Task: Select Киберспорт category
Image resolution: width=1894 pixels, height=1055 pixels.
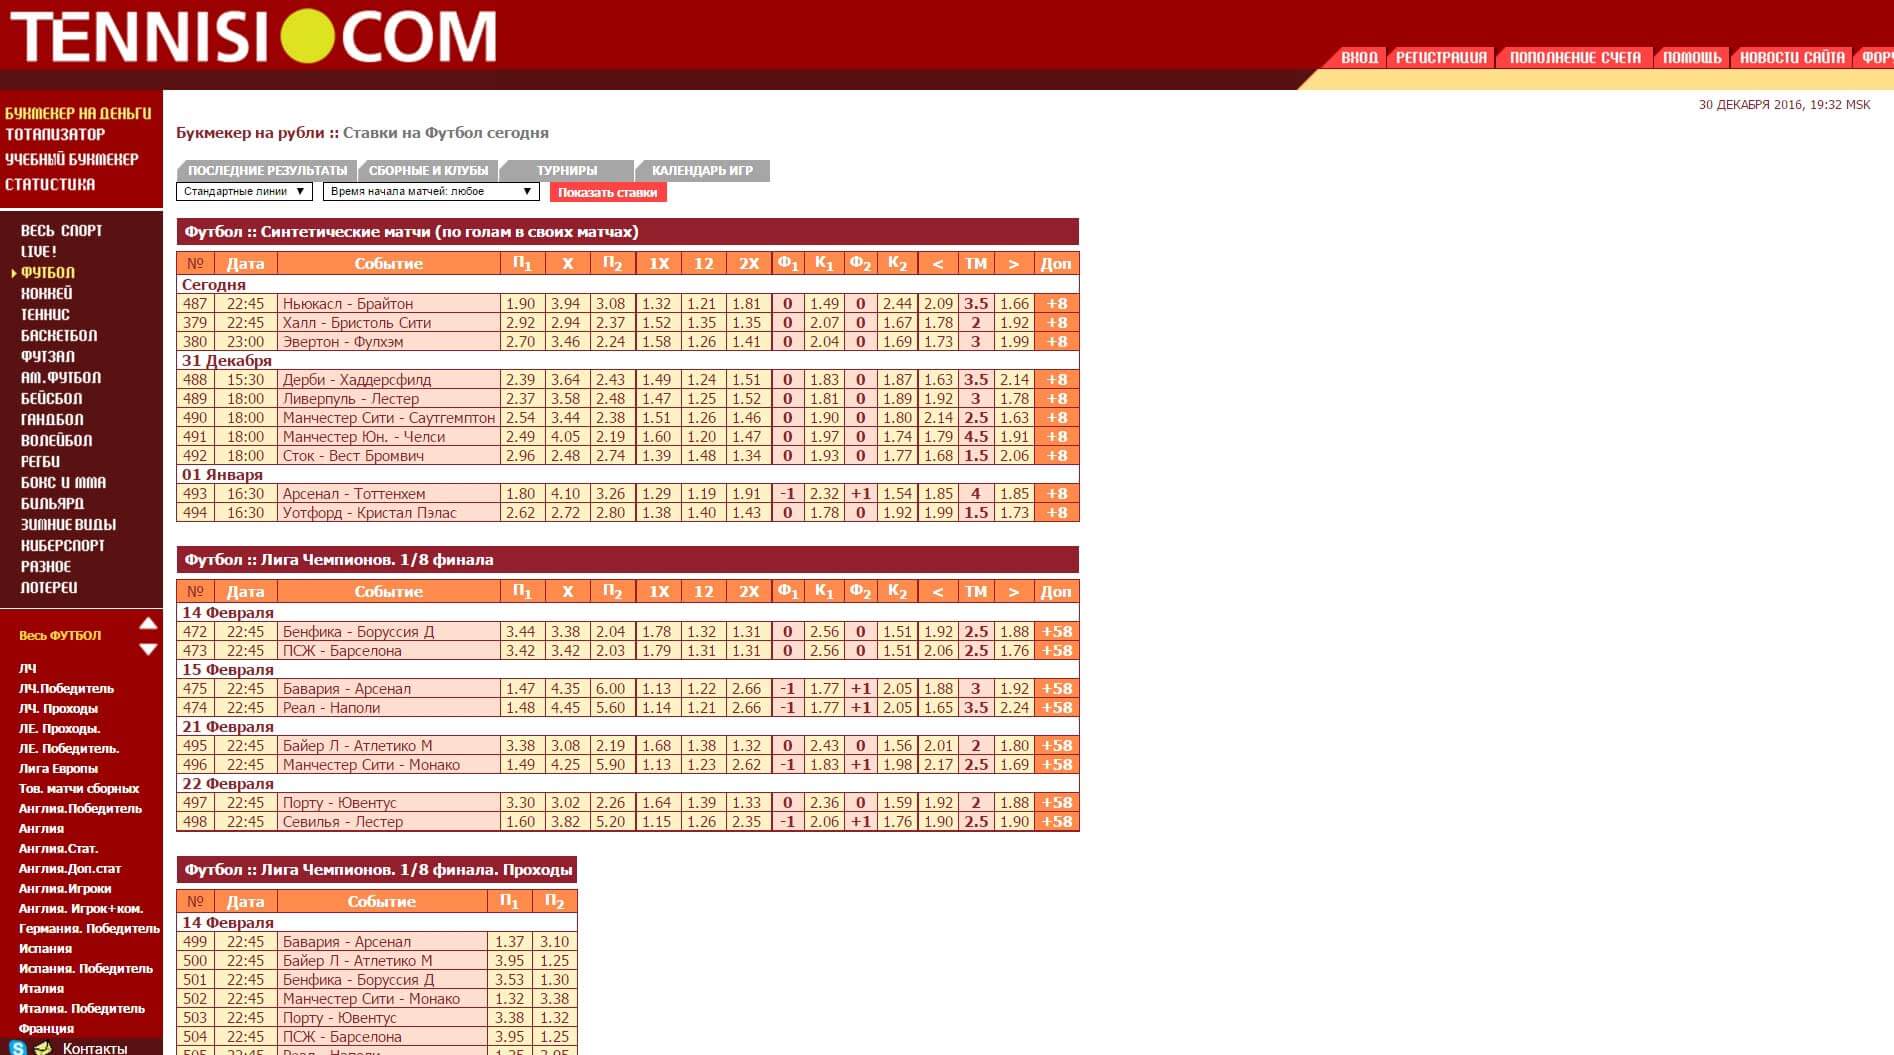Action: coord(63,545)
